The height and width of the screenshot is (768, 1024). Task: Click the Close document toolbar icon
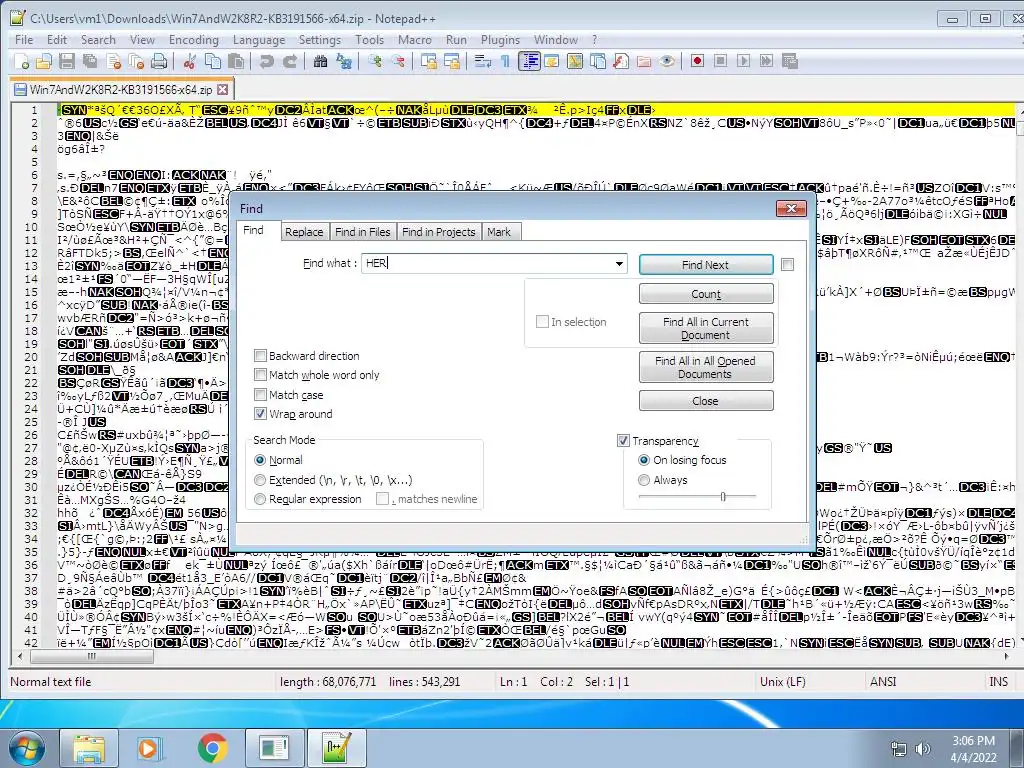coord(114,61)
